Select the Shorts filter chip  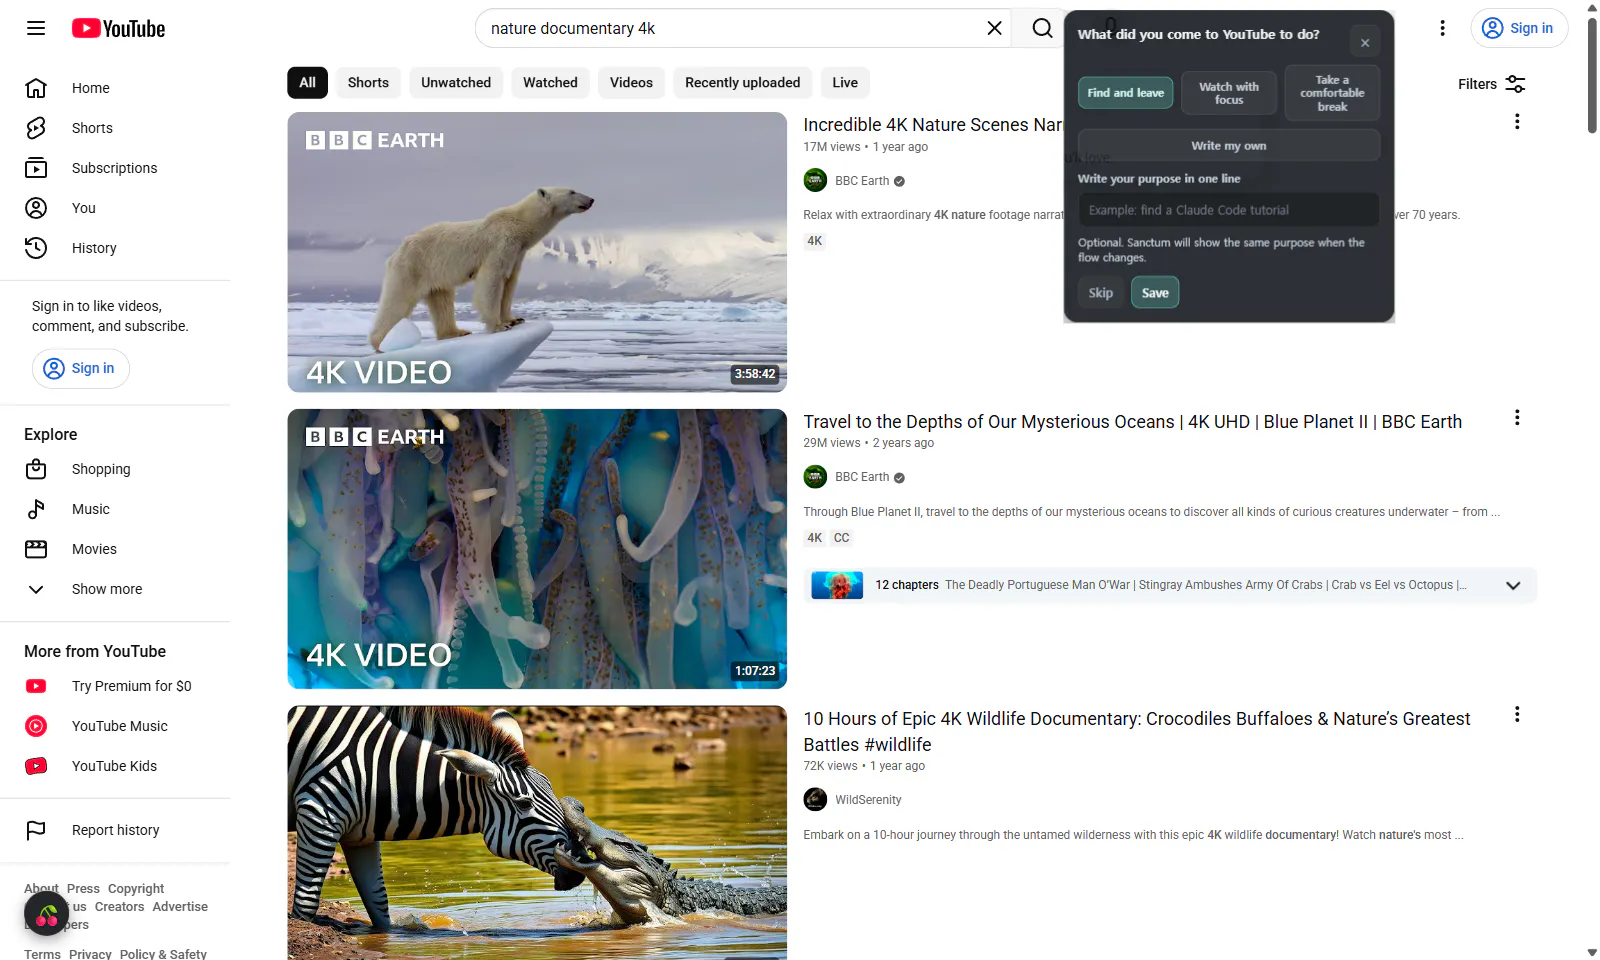click(x=368, y=83)
